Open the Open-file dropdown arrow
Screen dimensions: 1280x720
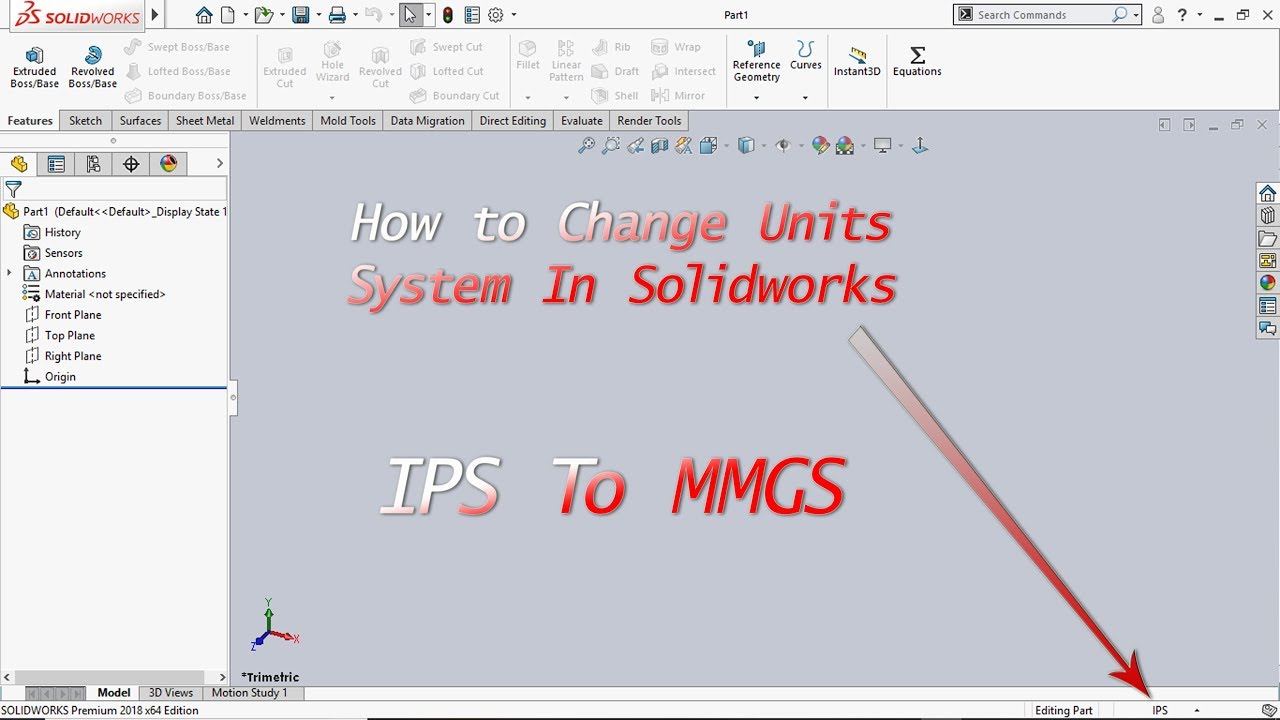coord(280,15)
